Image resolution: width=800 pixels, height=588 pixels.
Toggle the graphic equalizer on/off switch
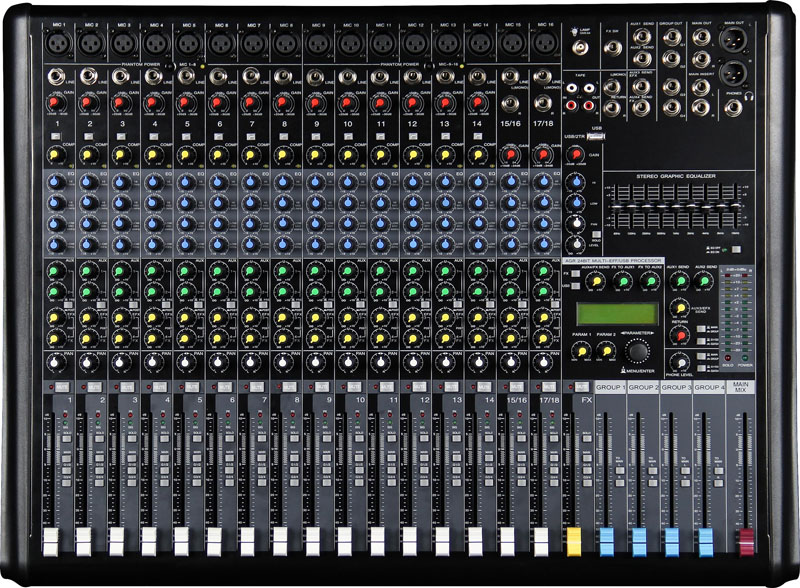[737, 250]
